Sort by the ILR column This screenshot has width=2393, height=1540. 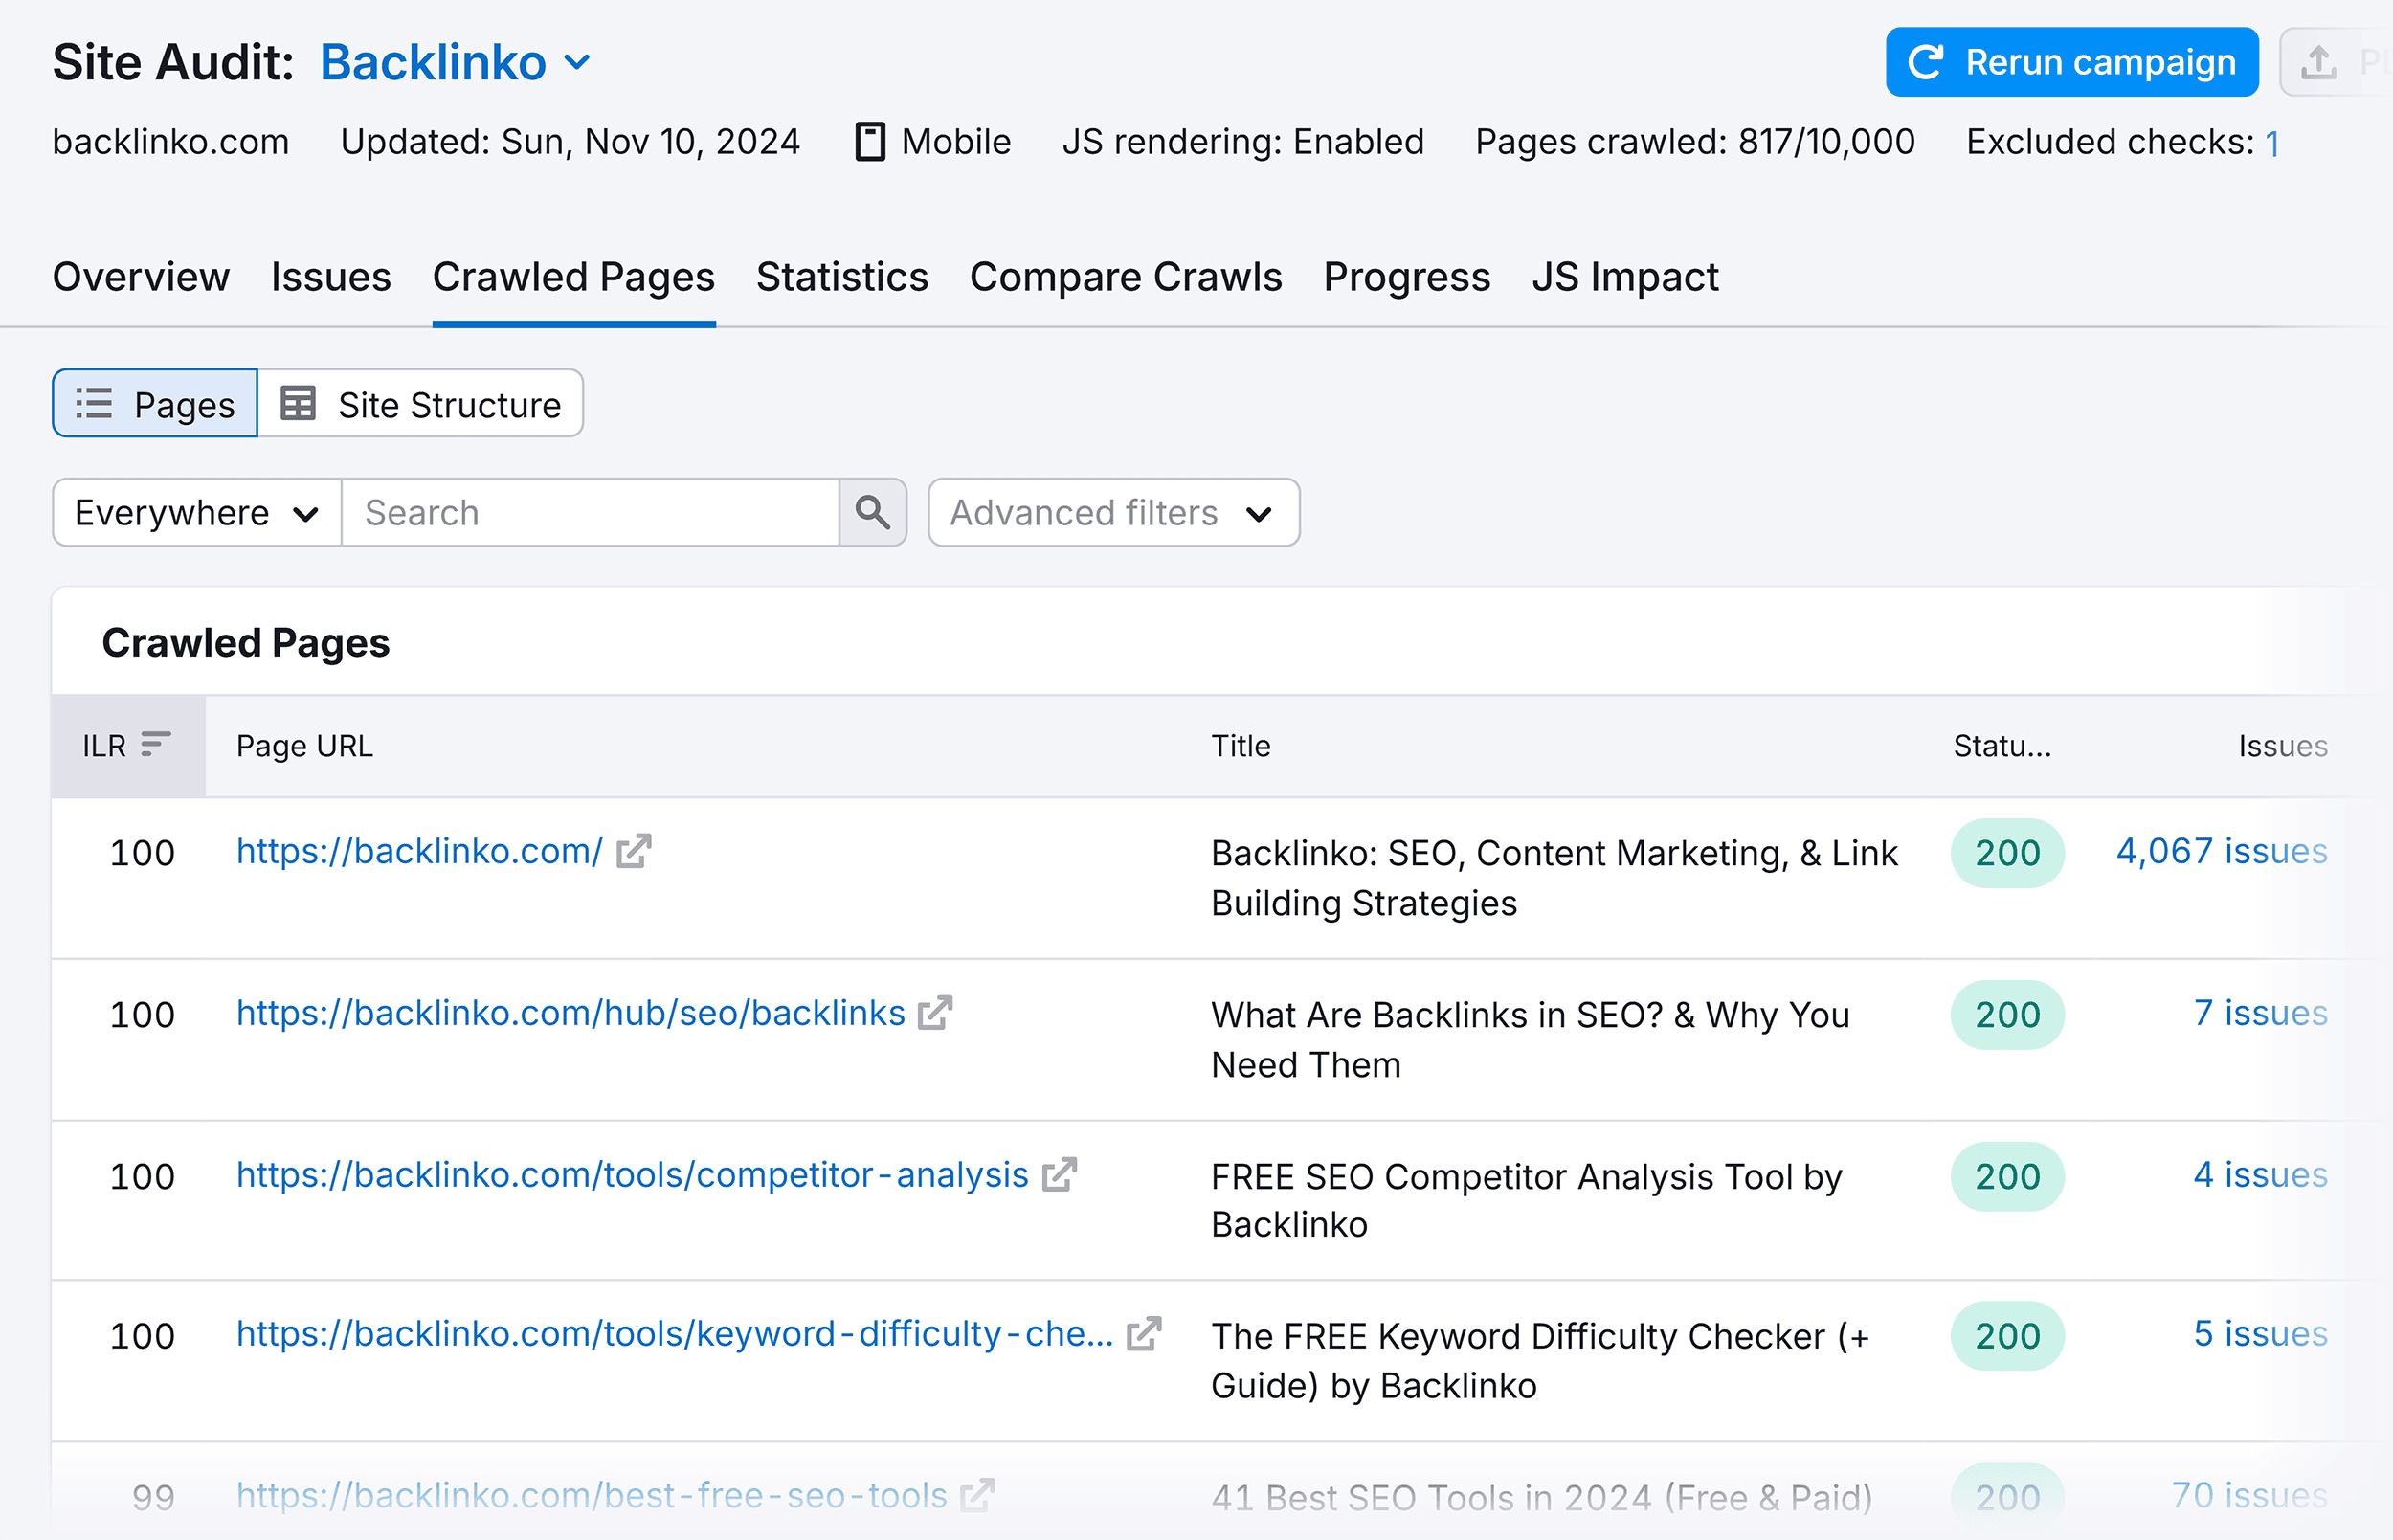click(128, 745)
